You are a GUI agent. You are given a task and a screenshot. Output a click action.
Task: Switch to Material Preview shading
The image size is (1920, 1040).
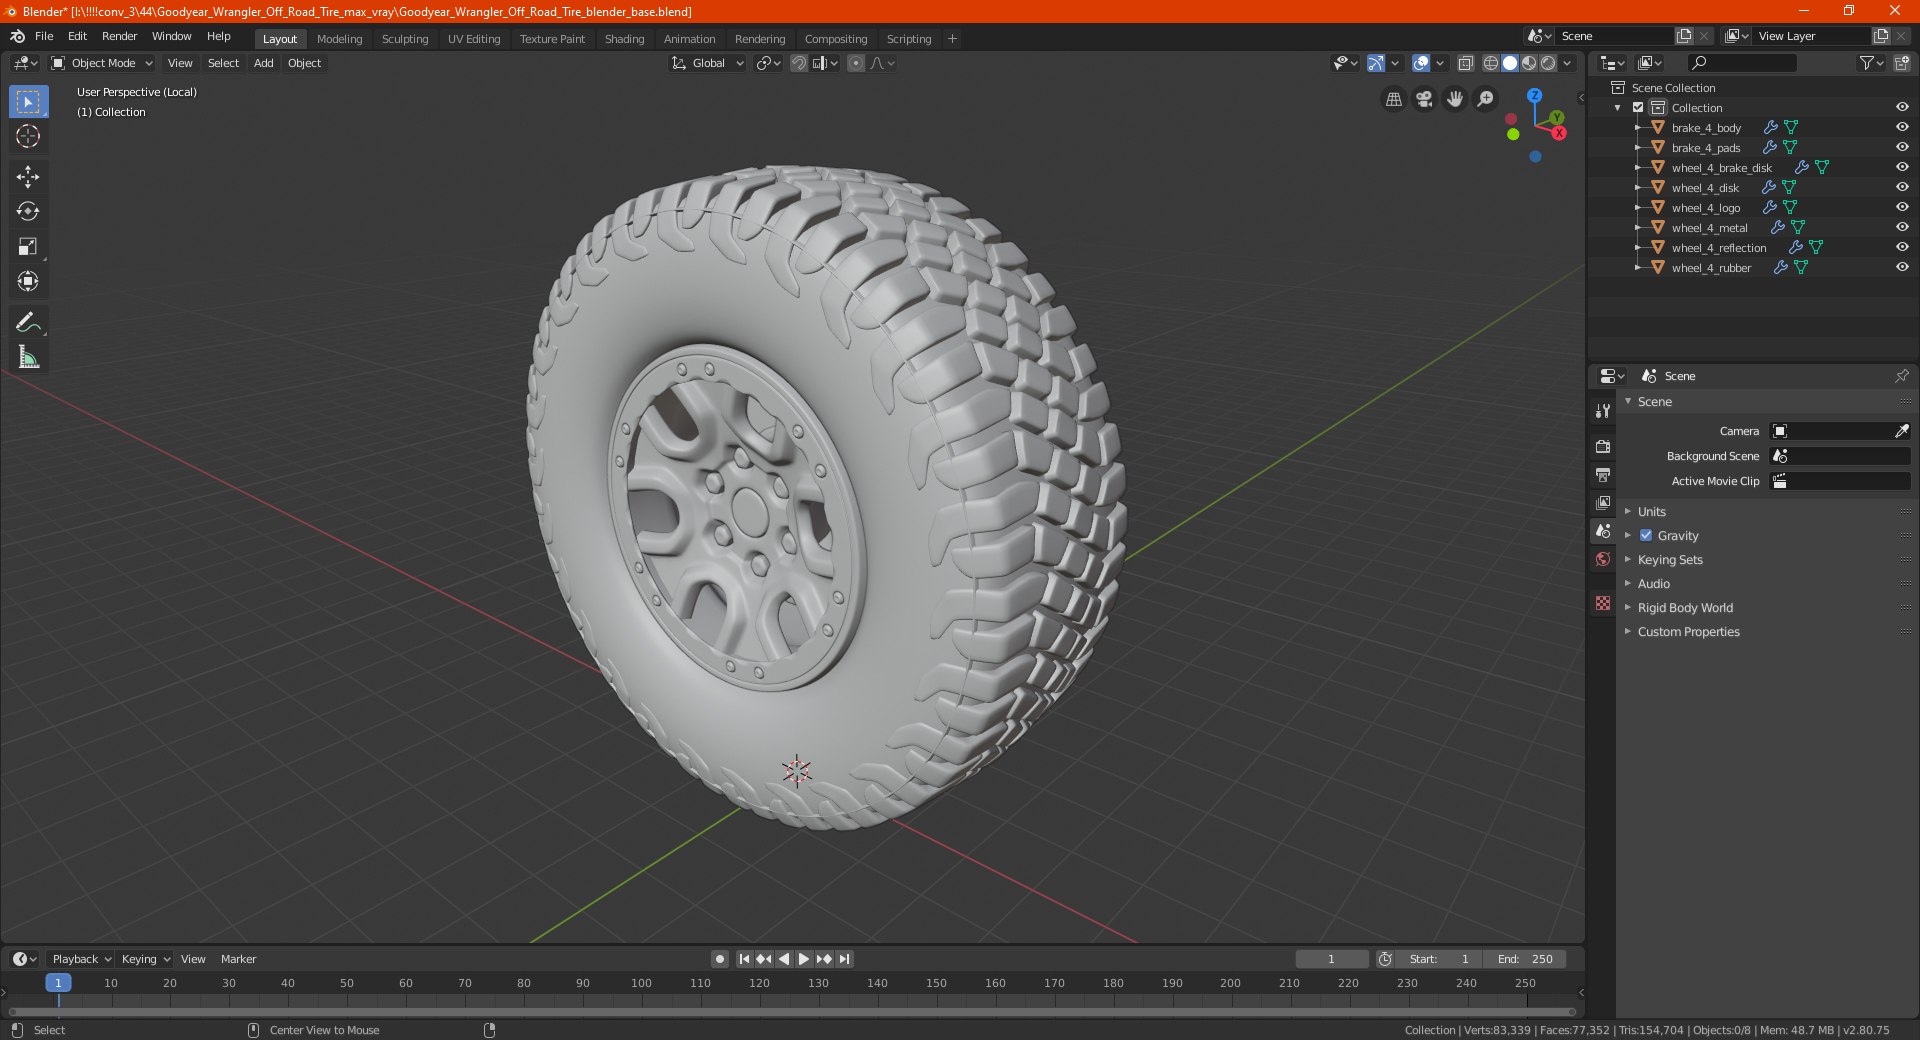tap(1529, 63)
